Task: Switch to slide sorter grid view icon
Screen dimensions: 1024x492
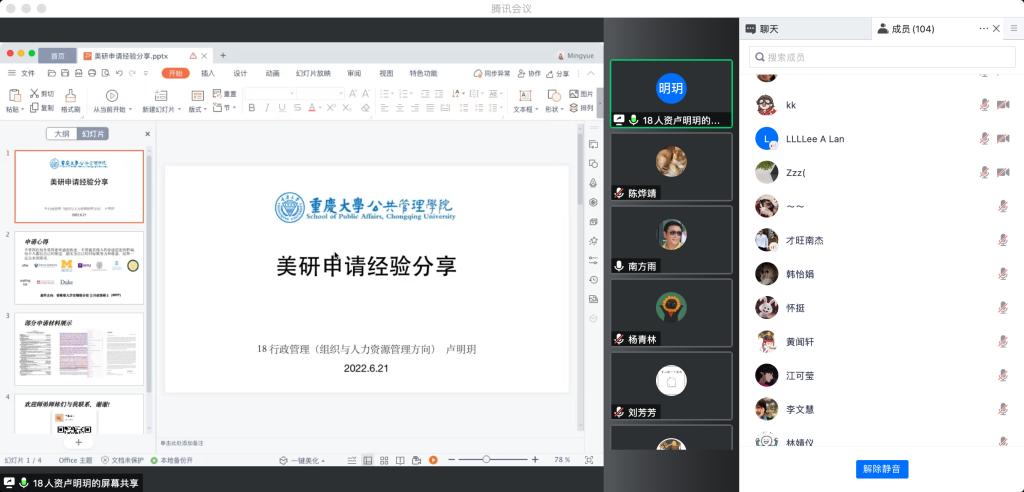Action: (x=383, y=460)
